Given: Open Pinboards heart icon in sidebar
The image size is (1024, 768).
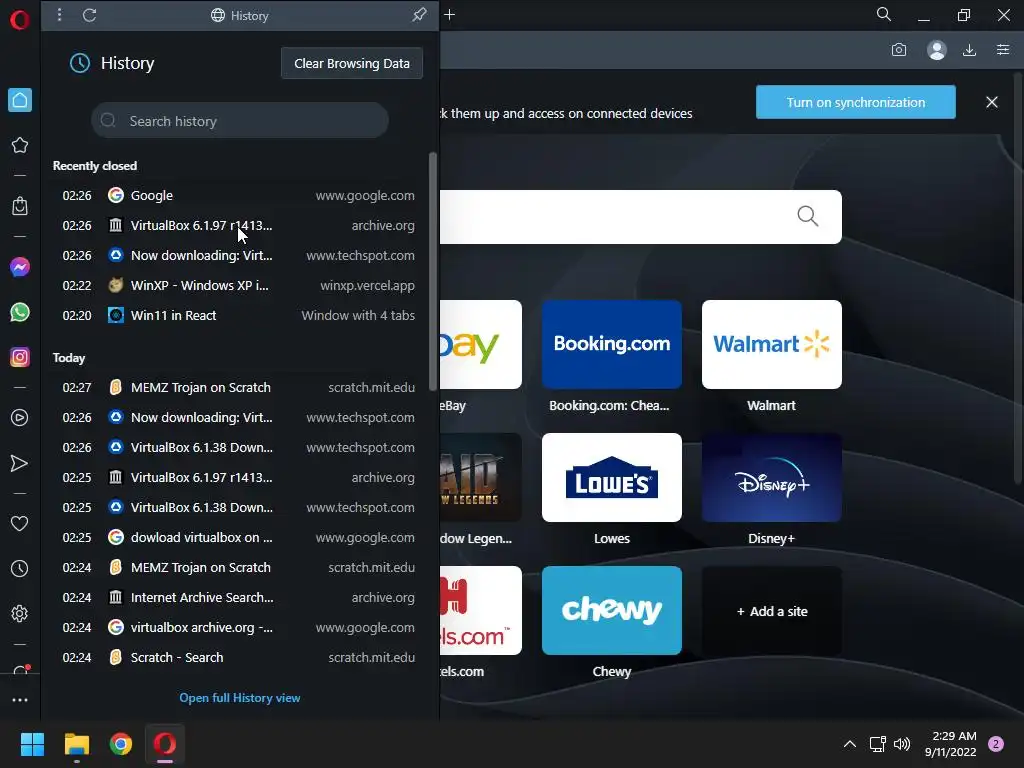Looking at the screenshot, I should tap(20, 523).
